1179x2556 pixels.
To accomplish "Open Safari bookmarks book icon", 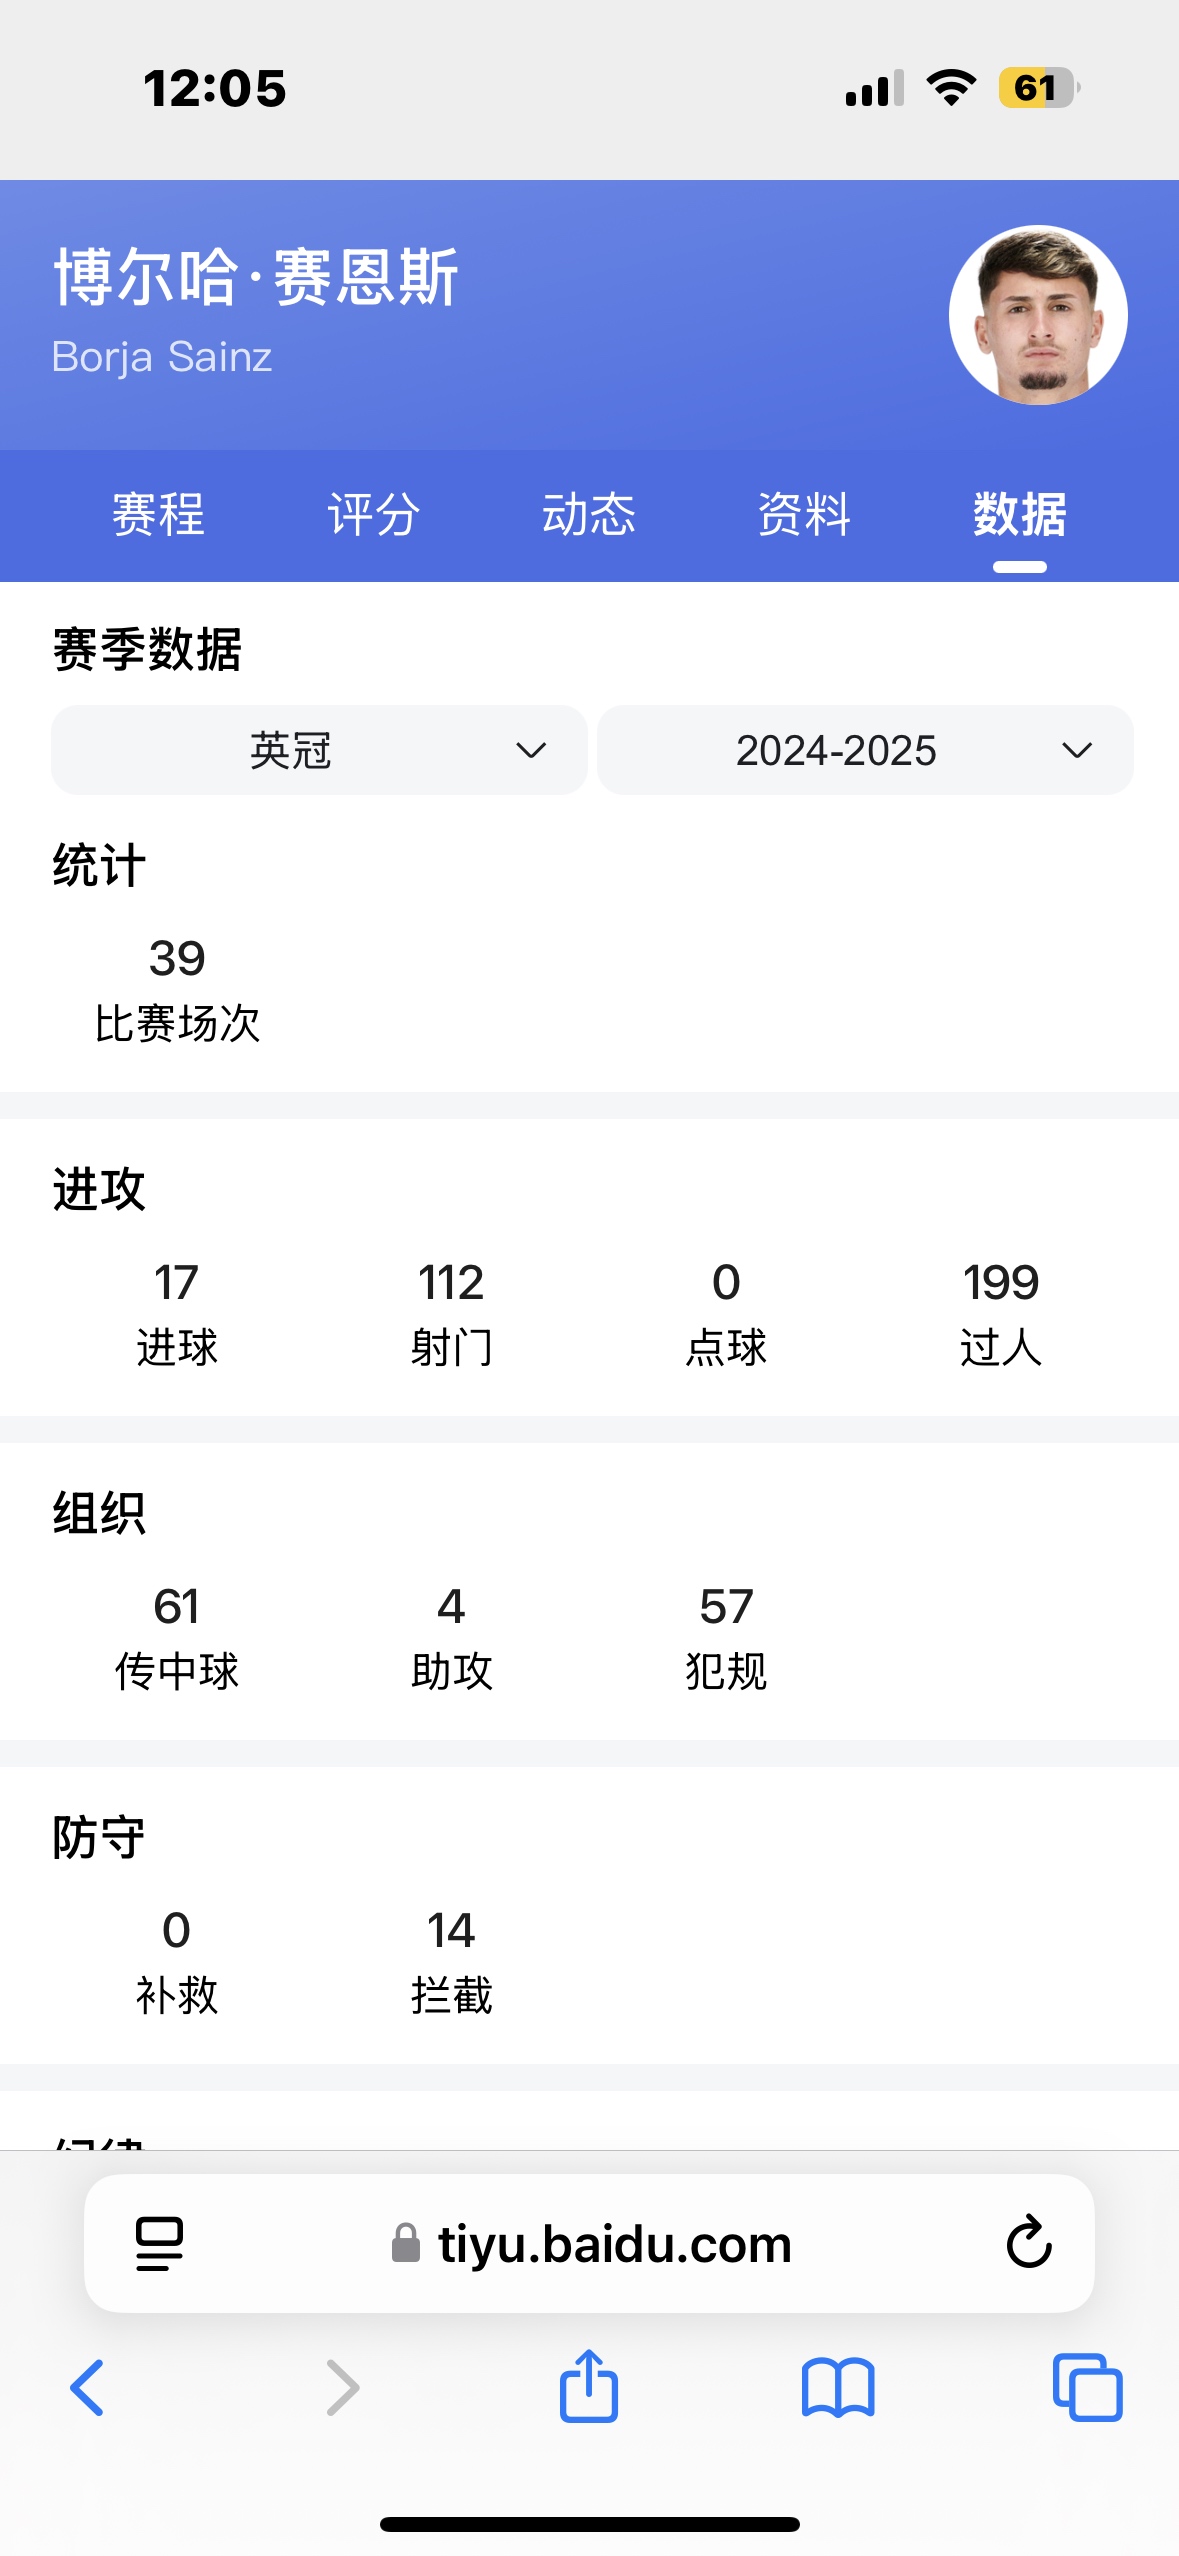I will [x=838, y=2388].
